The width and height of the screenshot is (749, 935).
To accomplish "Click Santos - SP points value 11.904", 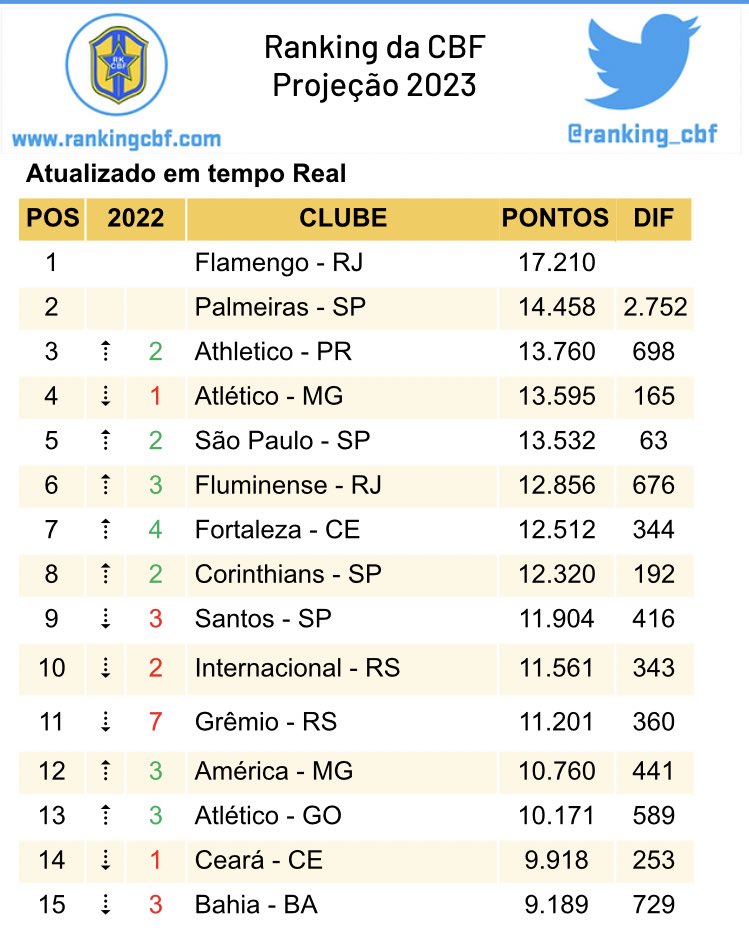I will click(x=556, y=619).
